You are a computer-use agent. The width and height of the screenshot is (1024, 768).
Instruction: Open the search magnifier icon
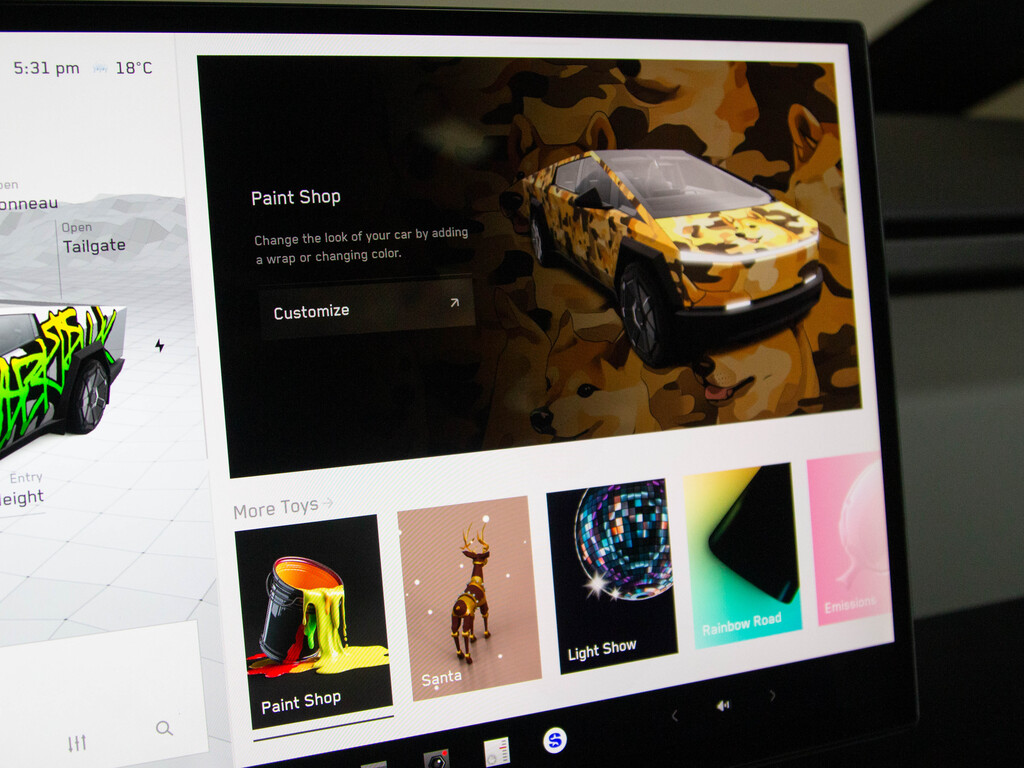[x=164, y=728]
